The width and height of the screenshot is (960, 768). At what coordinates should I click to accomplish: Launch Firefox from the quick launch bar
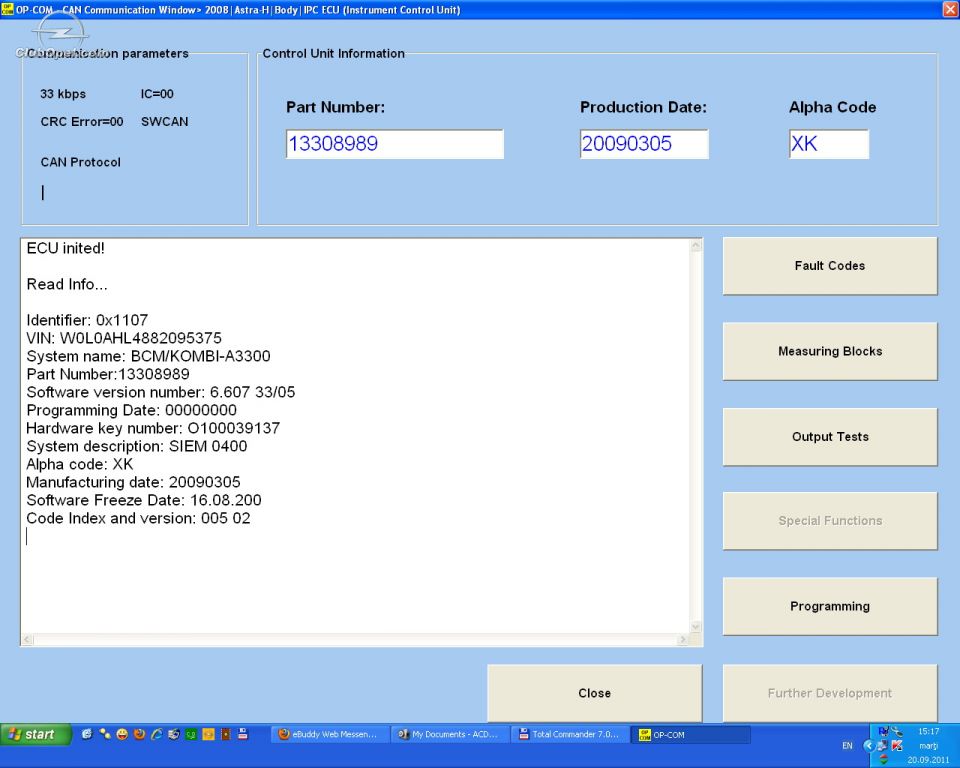pos(140,734)
